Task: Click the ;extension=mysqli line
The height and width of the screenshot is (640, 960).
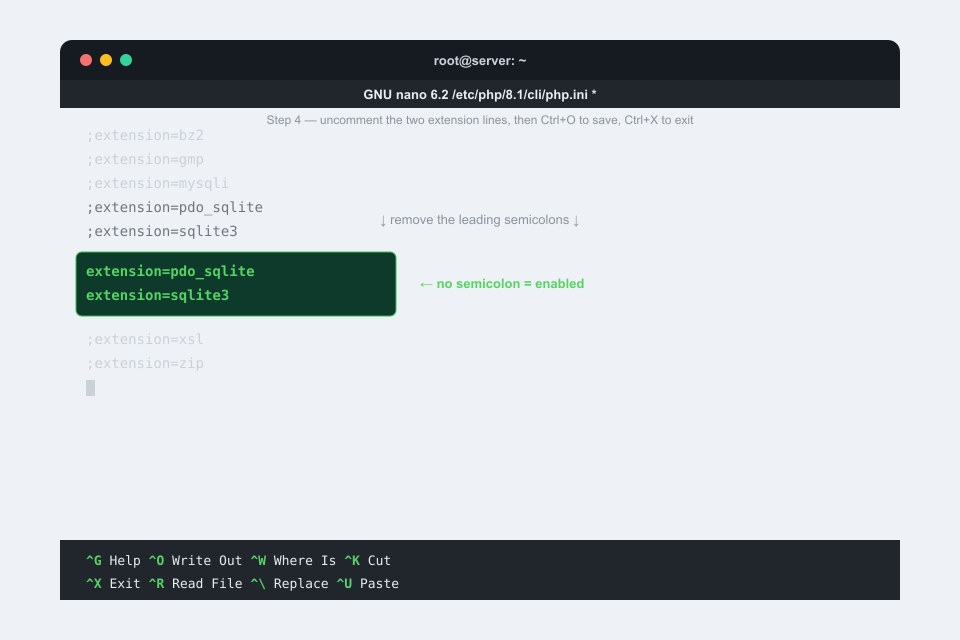Action: (x=157, y=183)
